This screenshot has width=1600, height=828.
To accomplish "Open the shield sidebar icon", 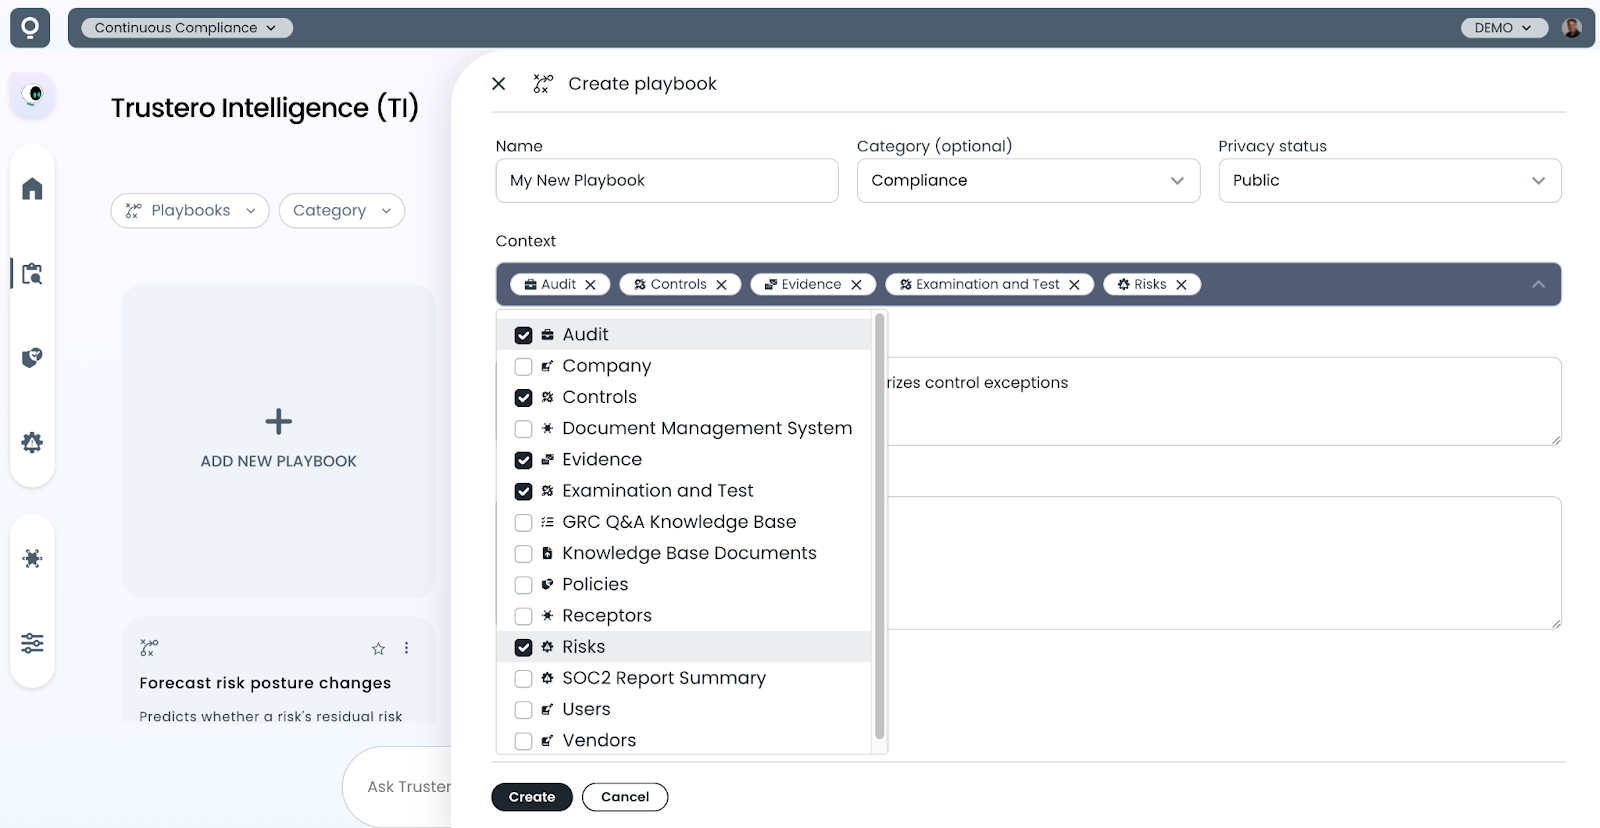I will point(32,358).
